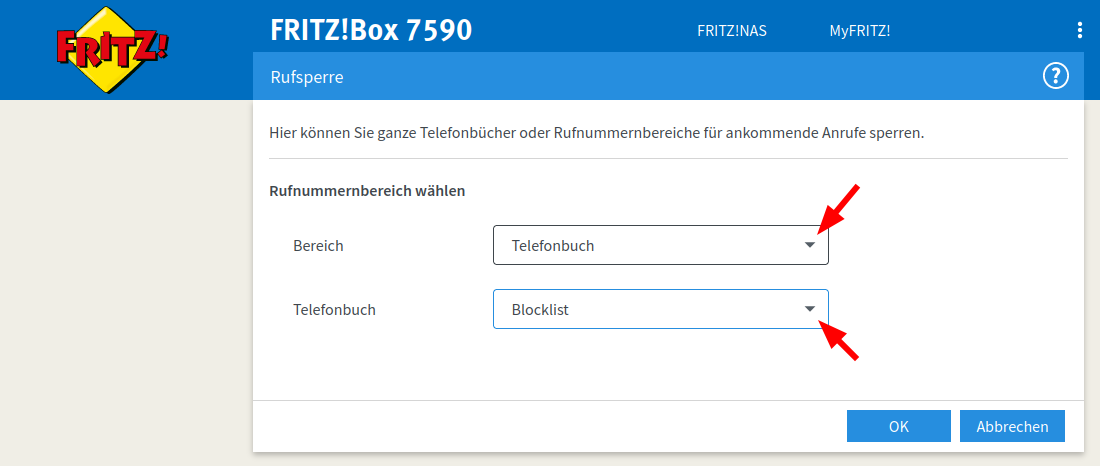Click the selected Telefonbuch value in Bereich field
This screenshot has width=1100, height=466.
[x=552, y=245]
